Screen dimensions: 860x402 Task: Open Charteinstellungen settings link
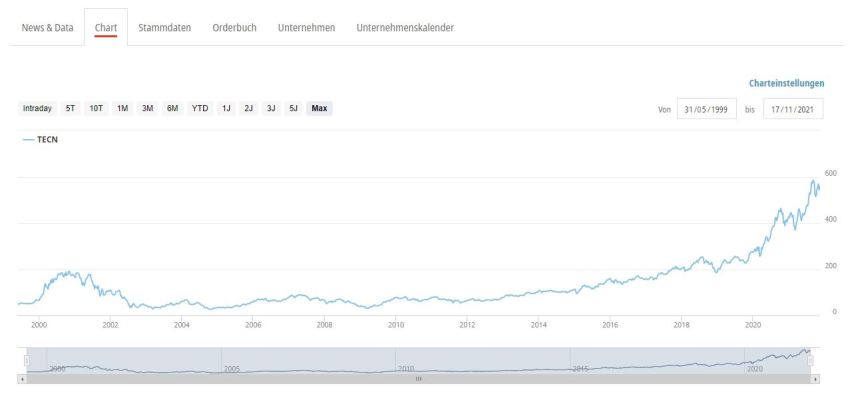pyautogui.click(x=788, y=83)
